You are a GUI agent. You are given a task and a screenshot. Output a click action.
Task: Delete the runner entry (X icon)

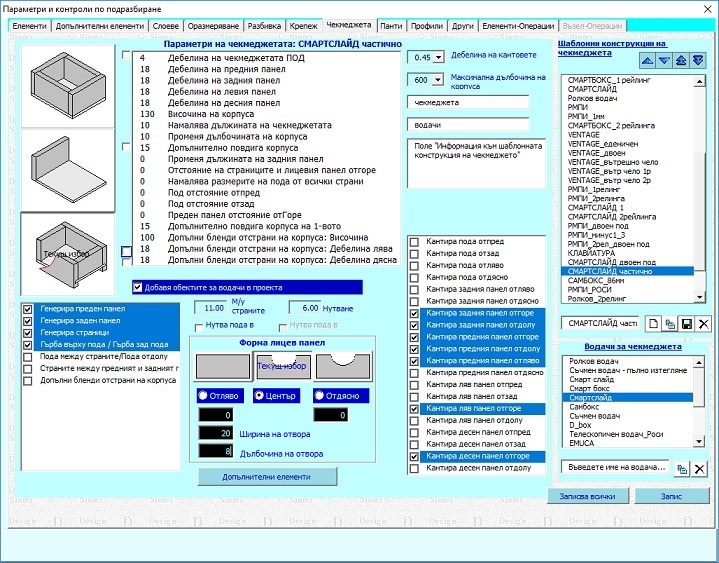[x=699, y=469]
